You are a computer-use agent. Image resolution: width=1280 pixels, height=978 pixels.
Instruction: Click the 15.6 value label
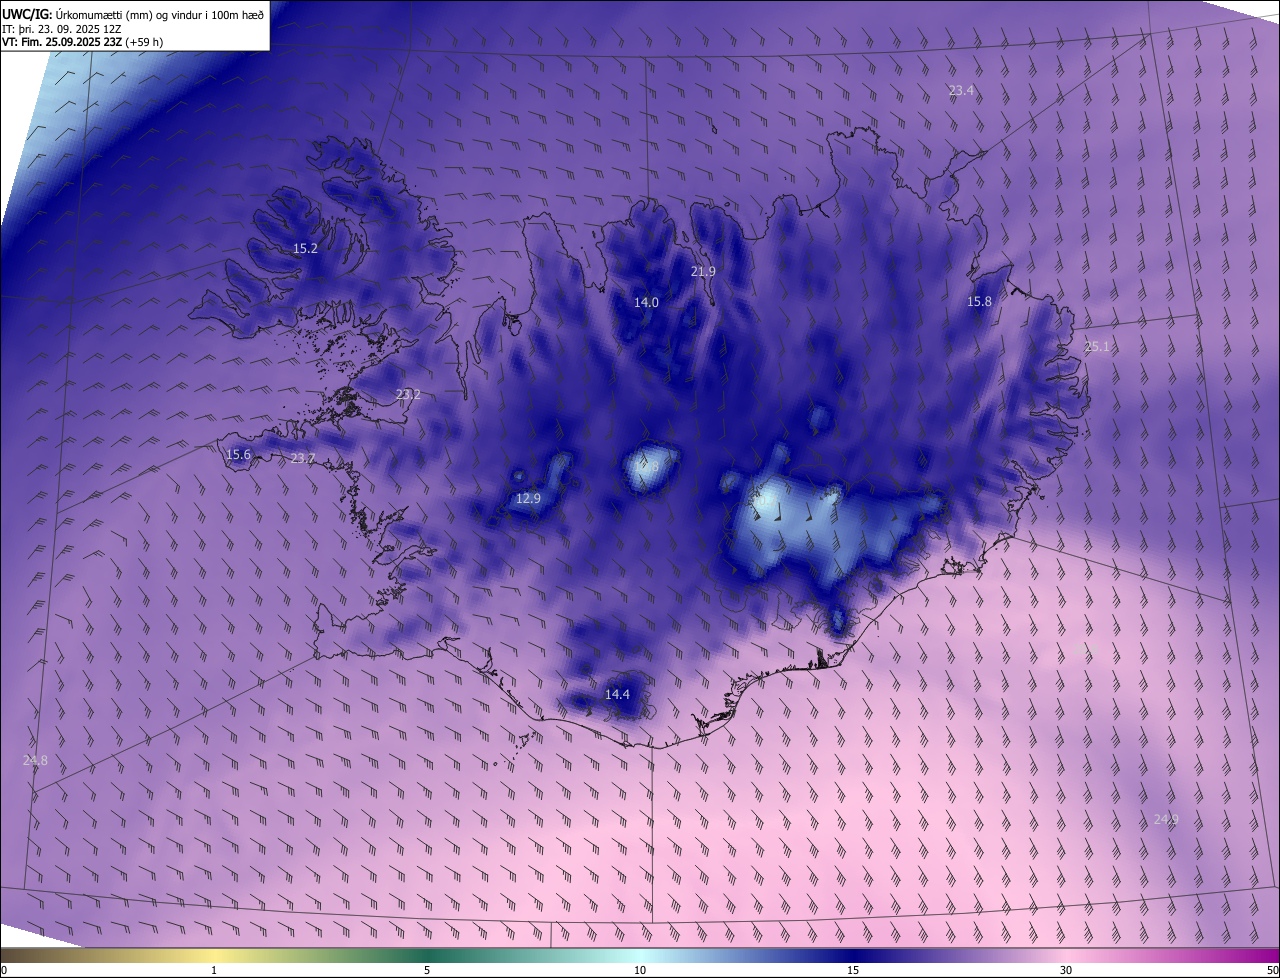(x=238, y=455)
